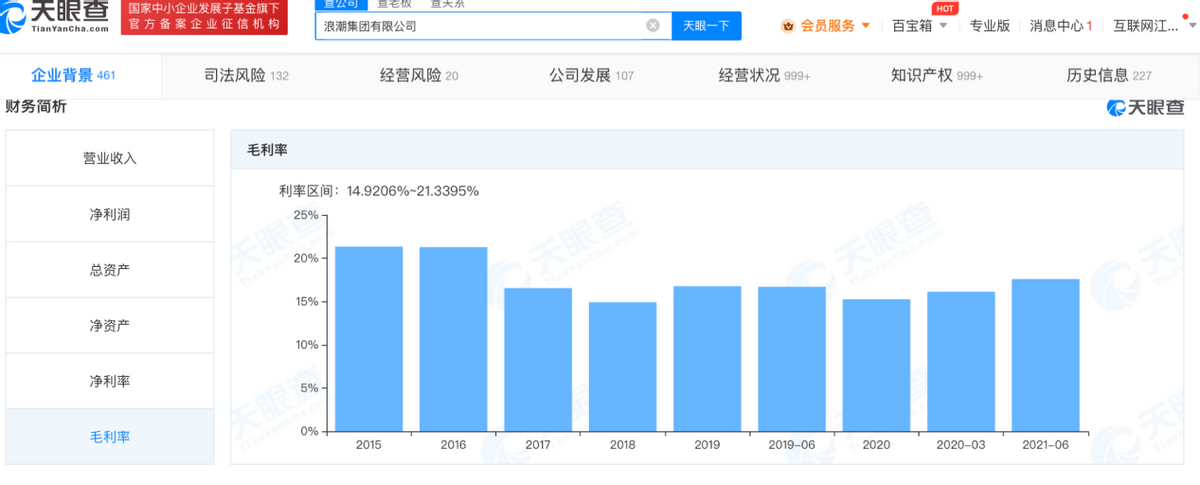Click the HOT badge above 百宝箱

click(945, 8)
